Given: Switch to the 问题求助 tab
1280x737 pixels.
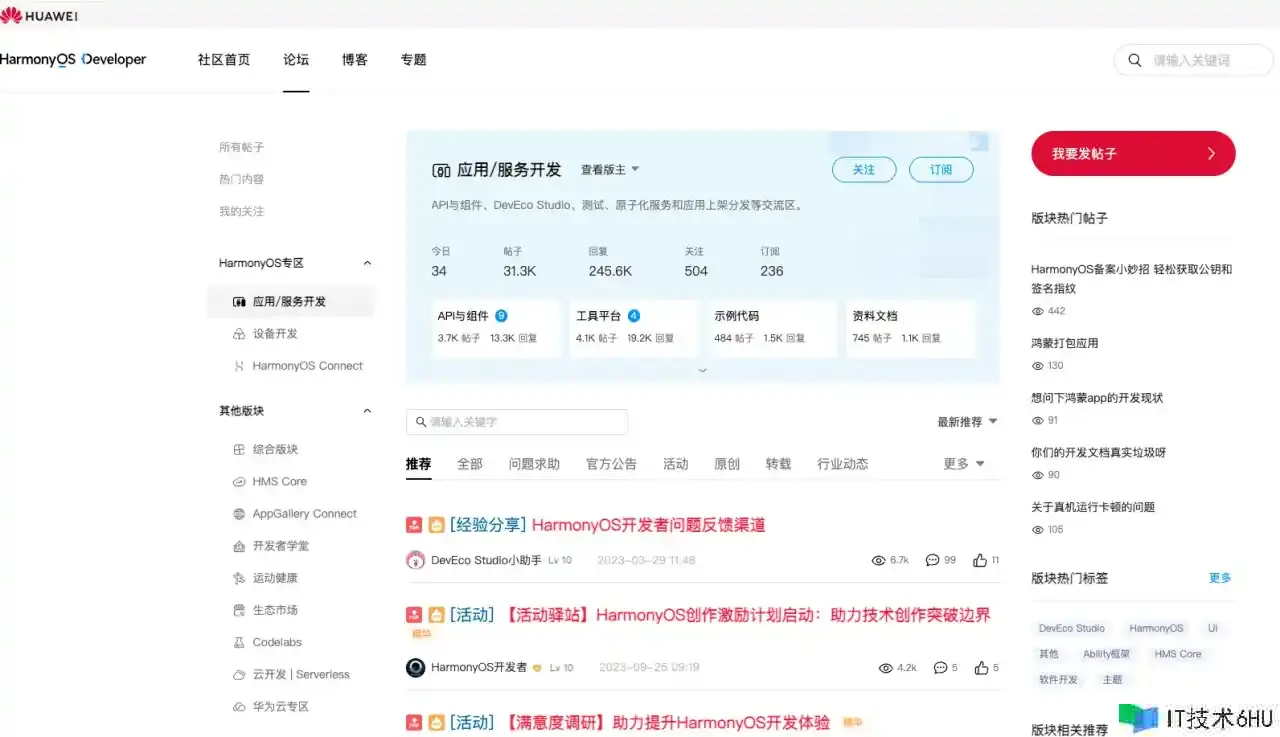Looking at the screenshot, I should pos(534,464).
